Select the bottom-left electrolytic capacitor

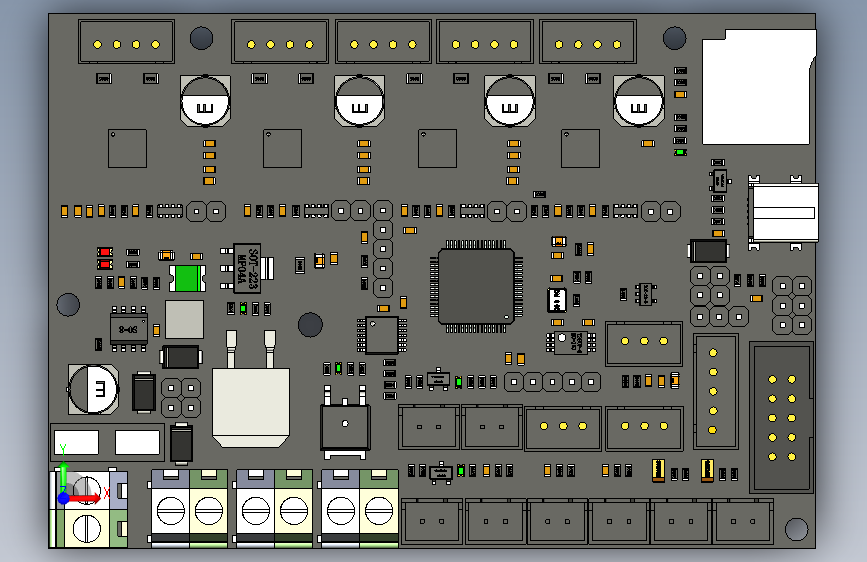(93, 389)
